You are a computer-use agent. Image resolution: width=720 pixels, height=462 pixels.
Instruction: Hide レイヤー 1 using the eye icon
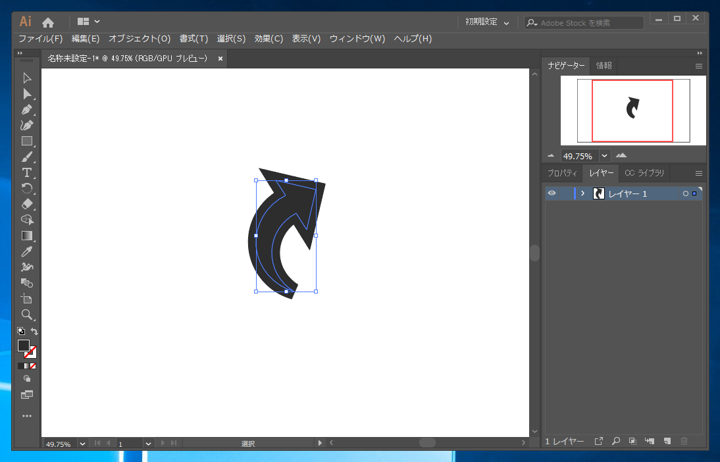point(551,193)
